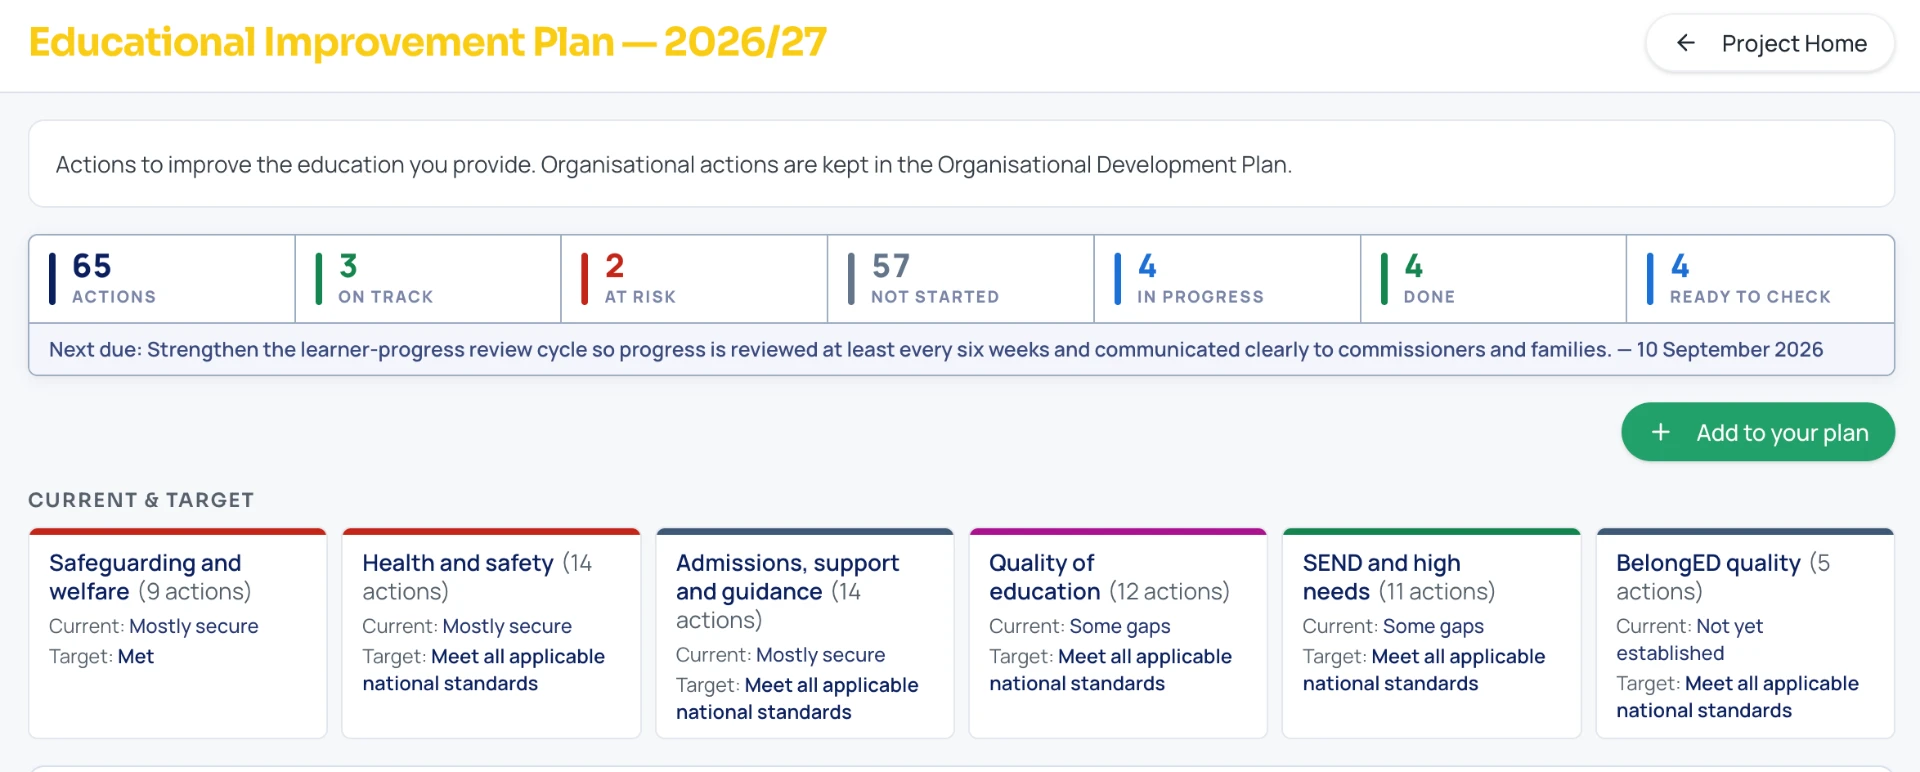The width and height of the screenshot is (1920, 772).
Task: Choose the 4 Ready to Check tile
Action: [x=1761, y=279]
